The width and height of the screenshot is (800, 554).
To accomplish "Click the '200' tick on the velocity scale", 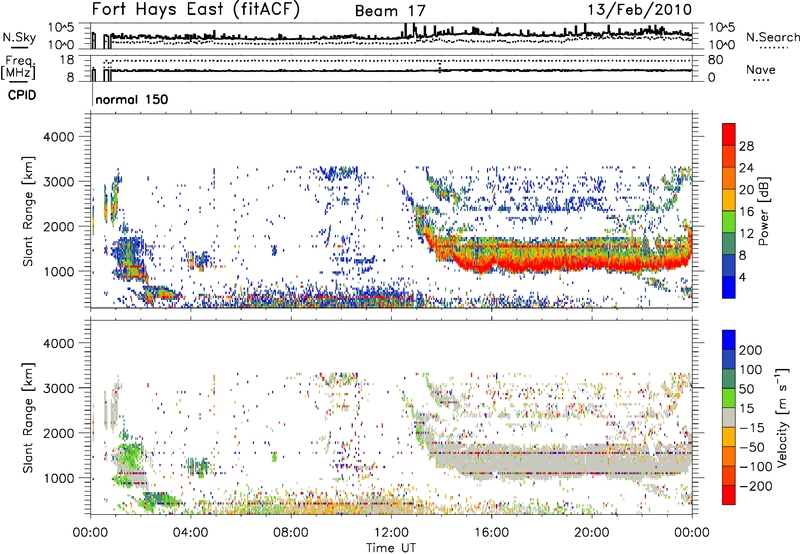I will point(751,350).
